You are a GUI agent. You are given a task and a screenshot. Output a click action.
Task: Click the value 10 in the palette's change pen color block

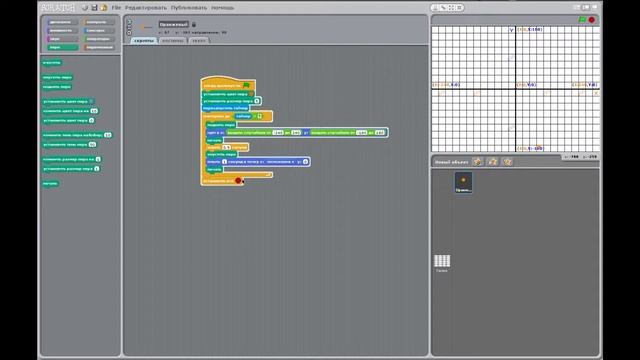point(94,111)
